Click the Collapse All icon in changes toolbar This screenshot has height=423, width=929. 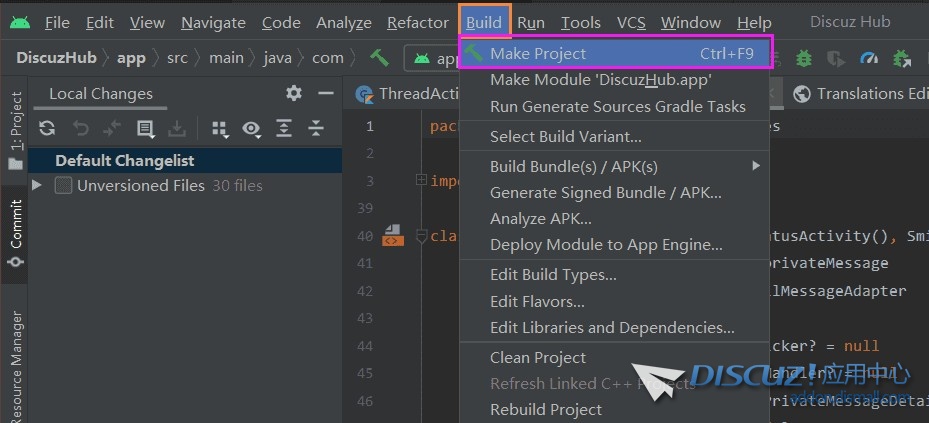(316, 128)
